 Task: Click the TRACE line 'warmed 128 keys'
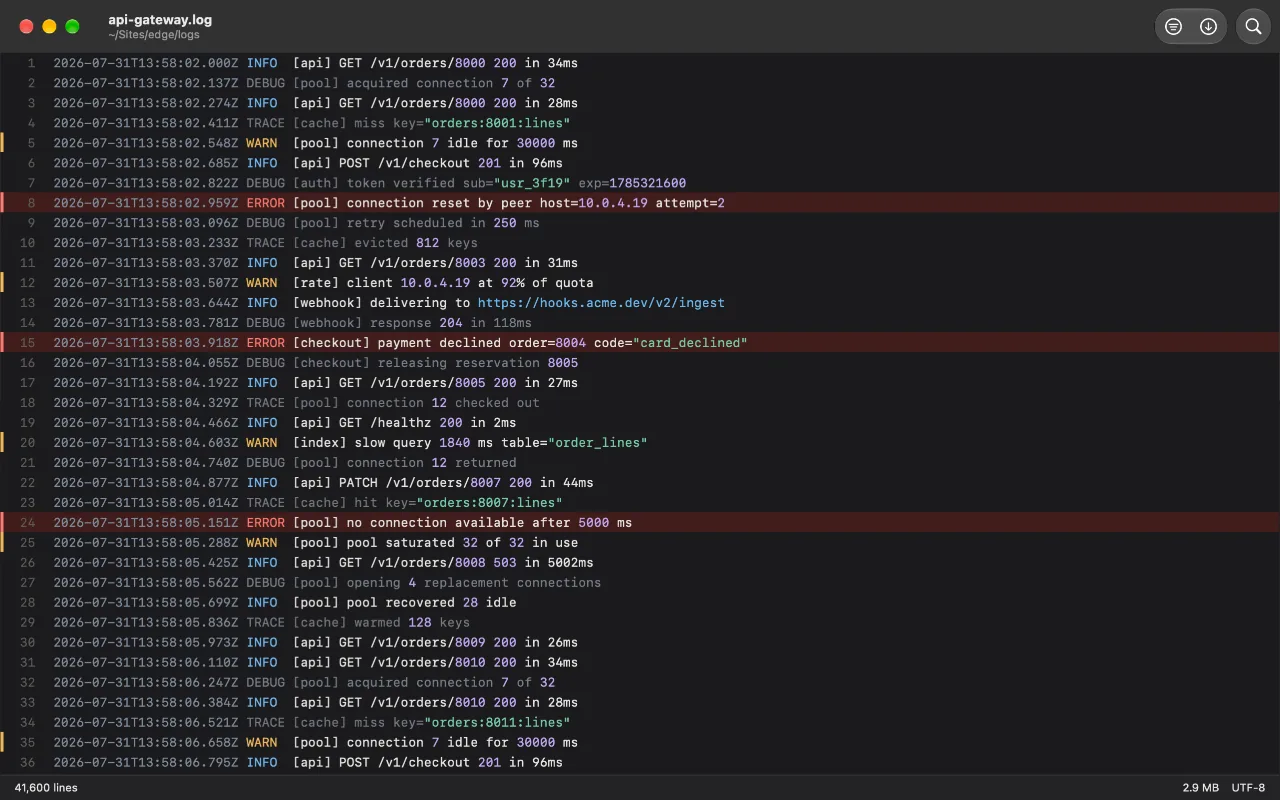pos(640,623)
